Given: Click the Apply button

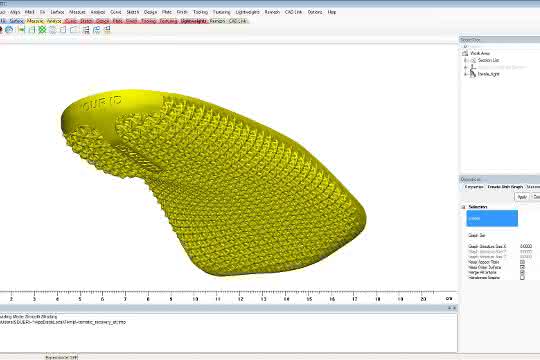Looking at the screenshot, I should [x=522, y=197].
